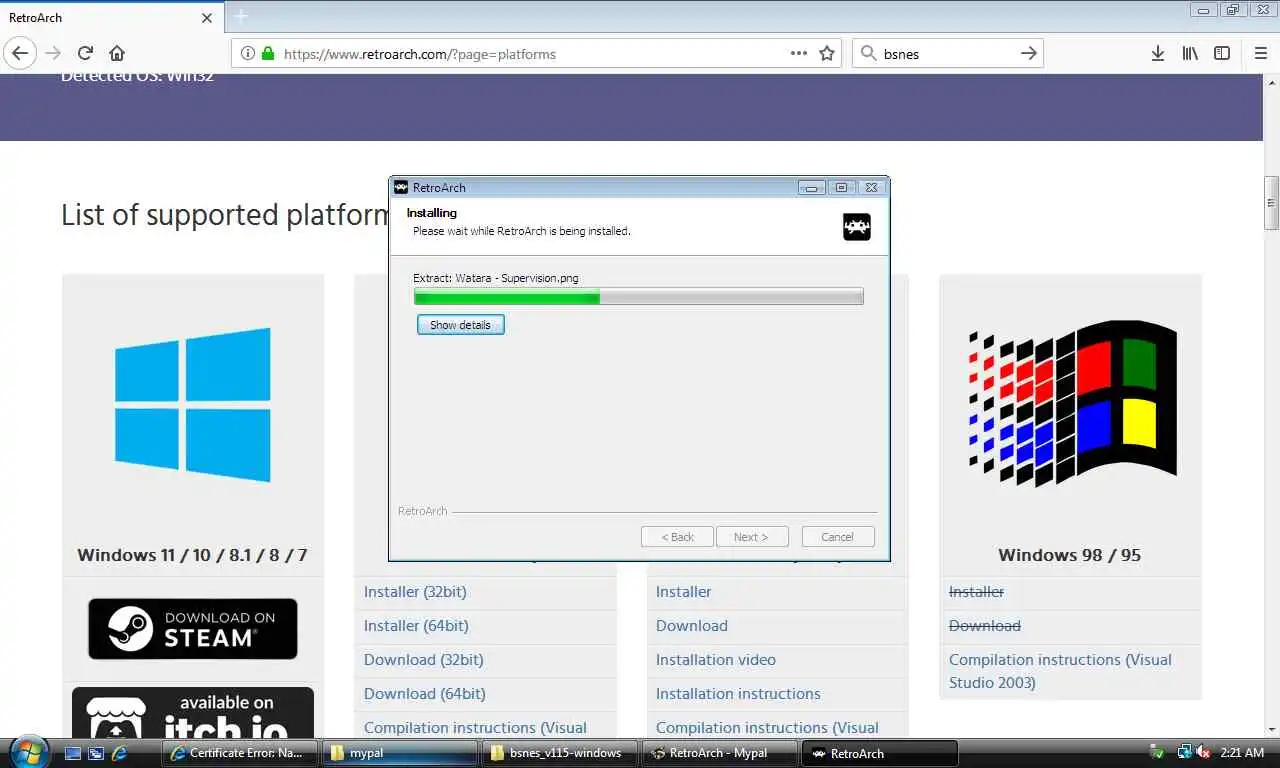
Task: Click the muted volume tray icon
Action: [1203, 752]
